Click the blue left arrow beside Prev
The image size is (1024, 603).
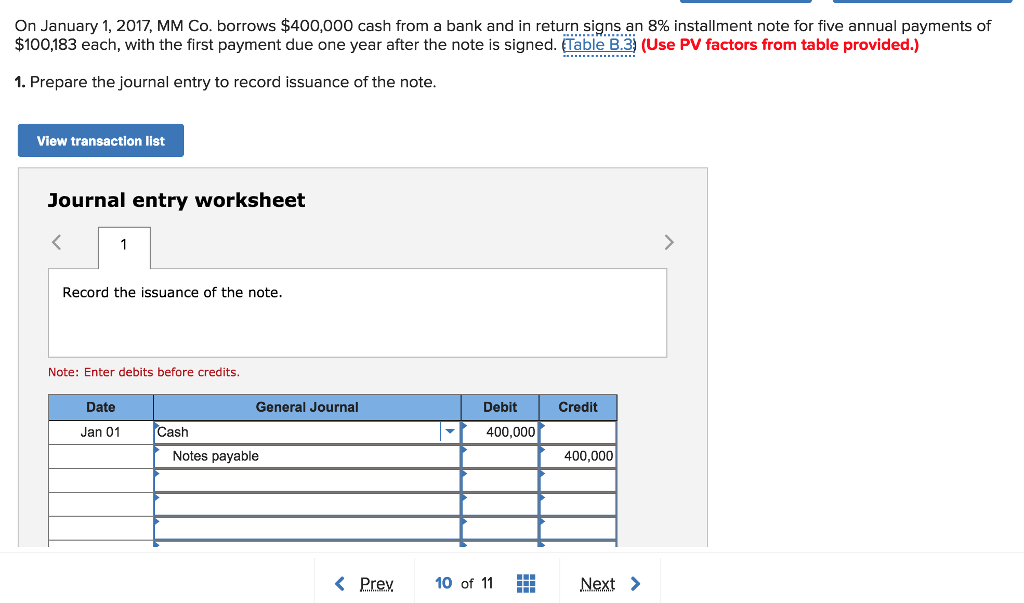click(x=338, y=583)
